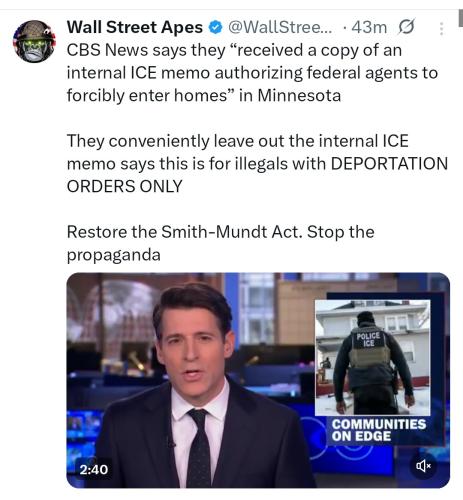Open the Grok explain-post icon

(x=406, y=27)
